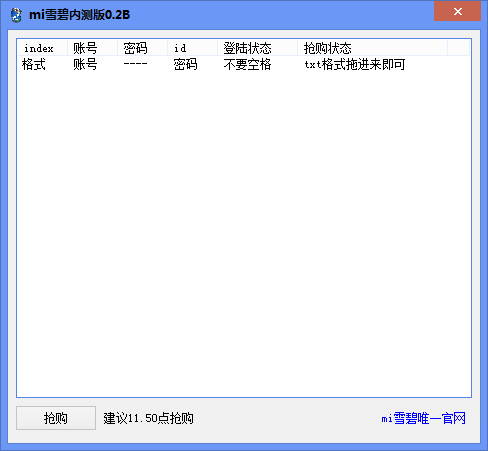Open the mi雪碧唯一官网 link
The height and width of the screenshot is (451, 488).
click(423, 418)
